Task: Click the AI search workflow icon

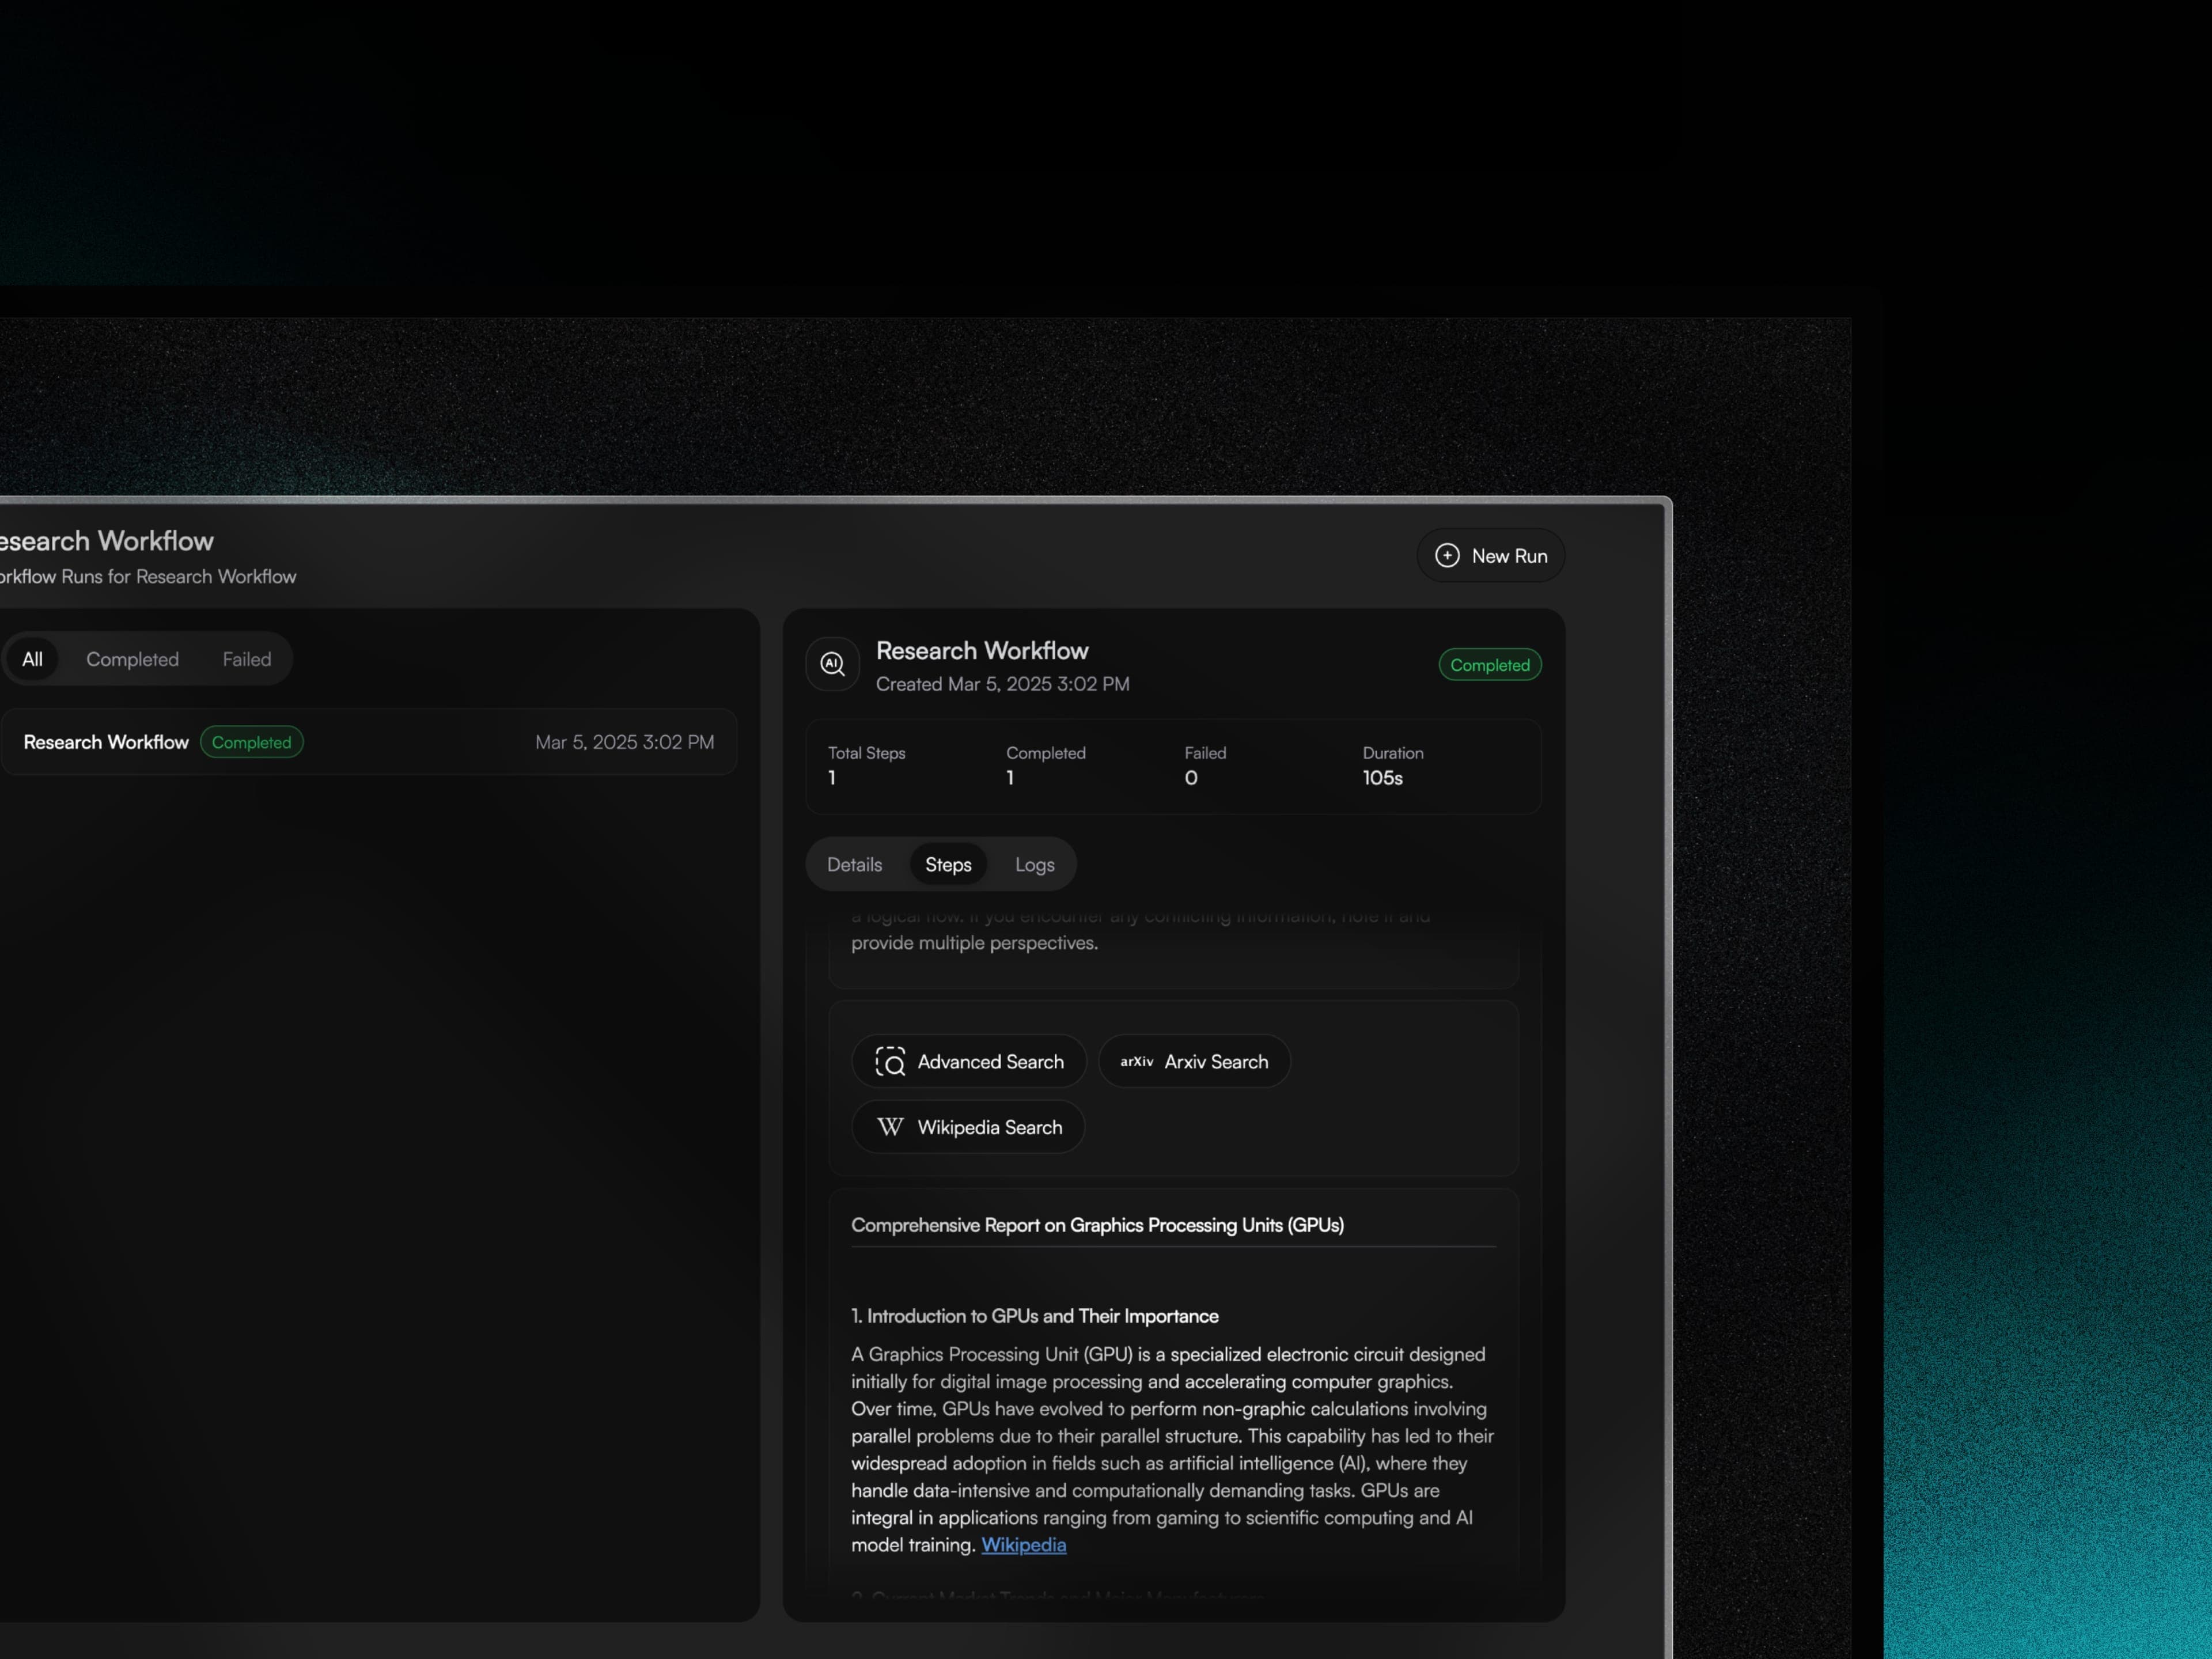Action: [833, 664]
